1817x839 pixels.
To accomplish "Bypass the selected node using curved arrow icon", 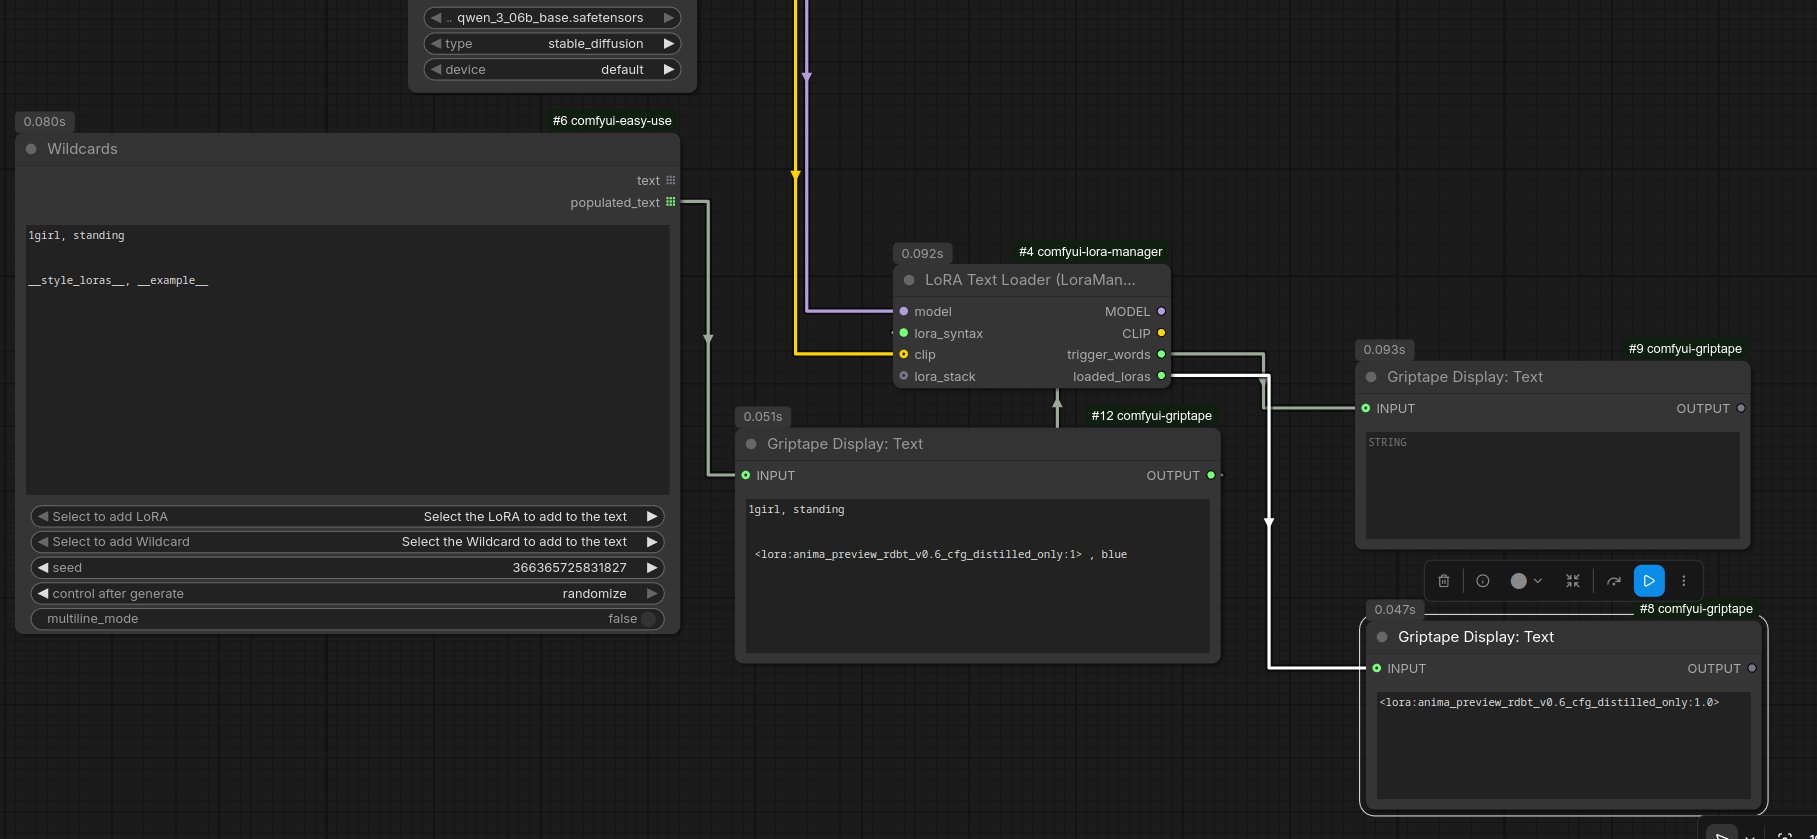I will 1613,581.
